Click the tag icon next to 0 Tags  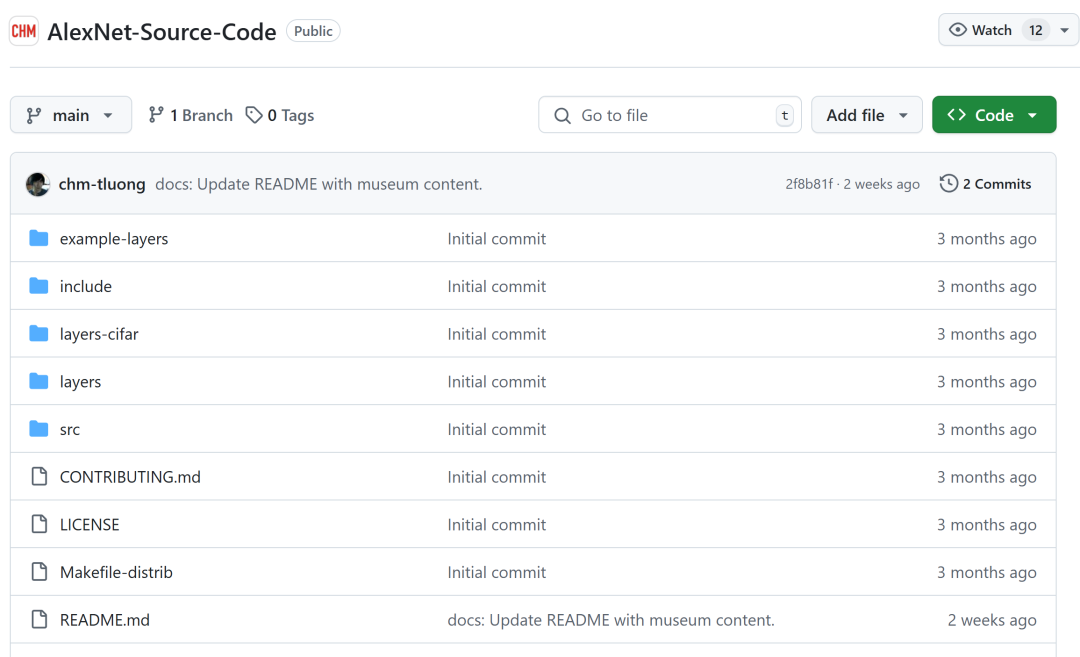[x=254, y=115]
